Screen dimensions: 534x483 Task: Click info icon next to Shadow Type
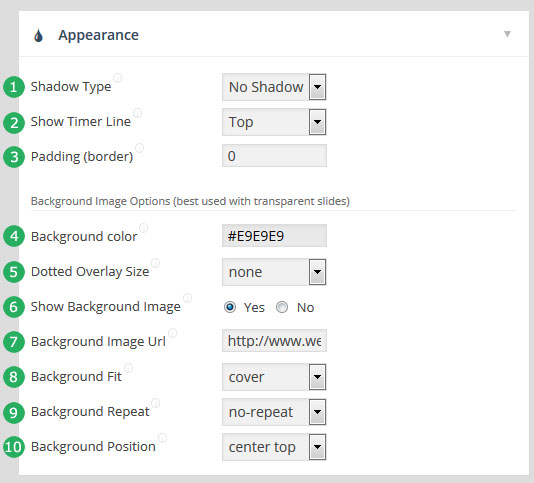click(117, 78)
